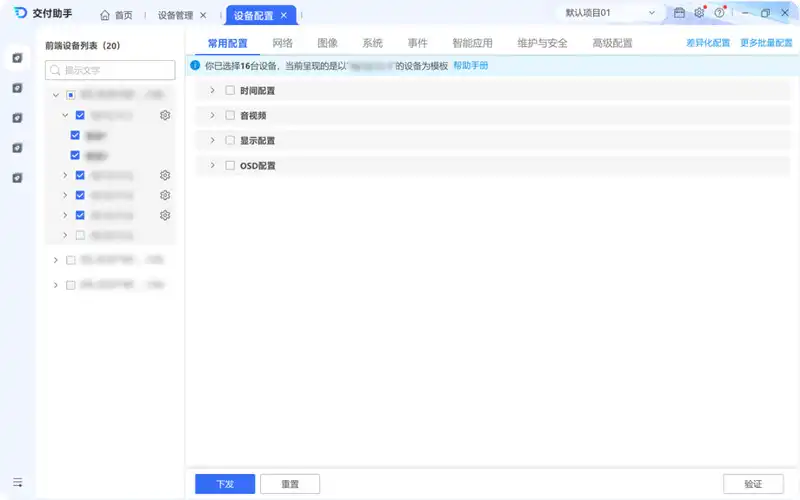This screenshot has width=800, height=500.
Task: Close the 设备管理 tab with its X
Action: (203, 15)
